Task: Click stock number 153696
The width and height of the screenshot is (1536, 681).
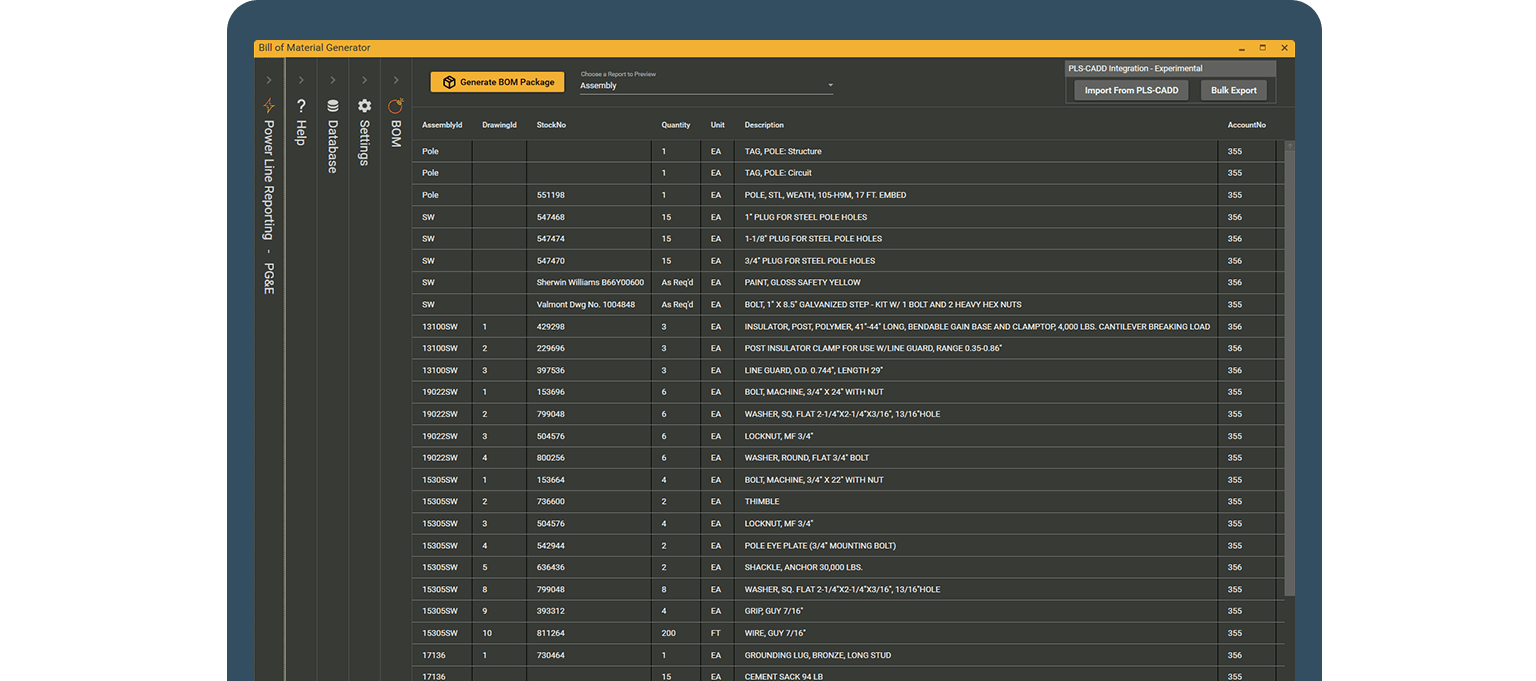Action: (551, 392)
